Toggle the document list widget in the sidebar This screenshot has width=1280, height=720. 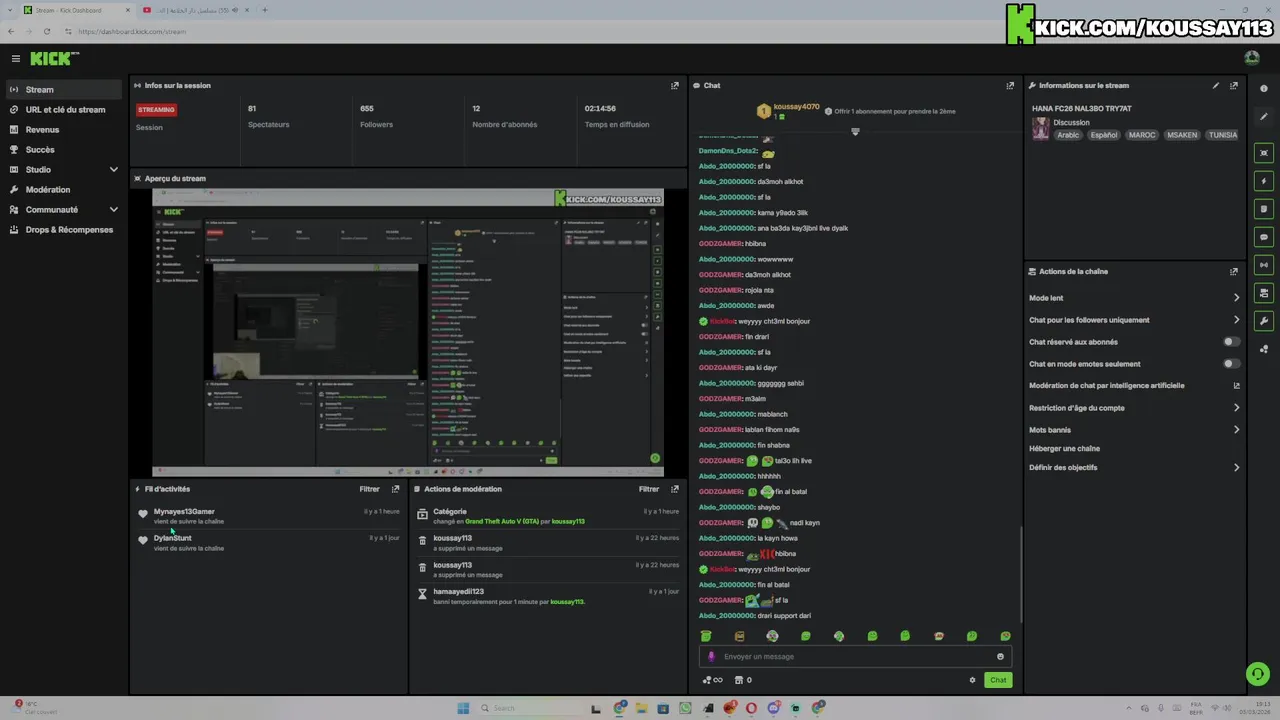1264,209
